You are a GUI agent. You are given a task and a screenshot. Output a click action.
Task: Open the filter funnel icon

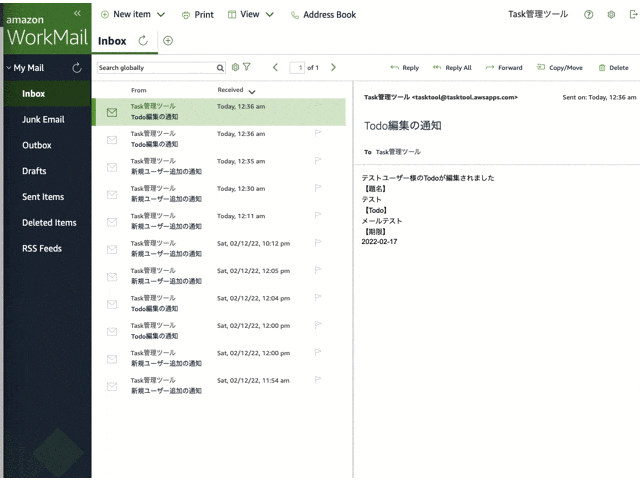247,67
